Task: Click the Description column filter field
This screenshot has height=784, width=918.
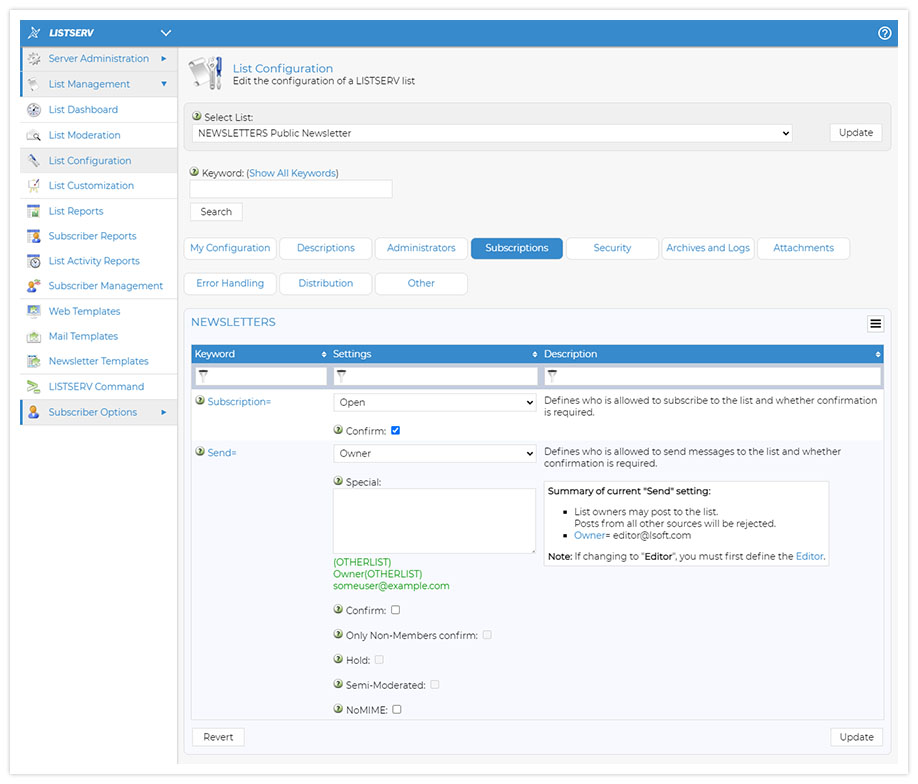Action: (x=713, y=376)
